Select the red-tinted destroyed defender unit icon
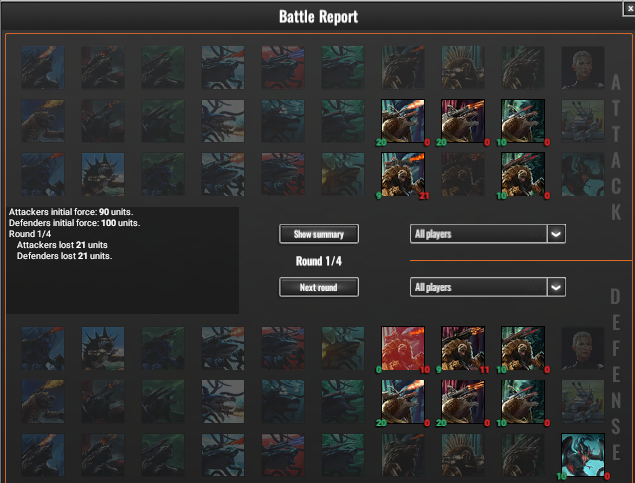Viewport: 635px width, 483px height. 403,349
